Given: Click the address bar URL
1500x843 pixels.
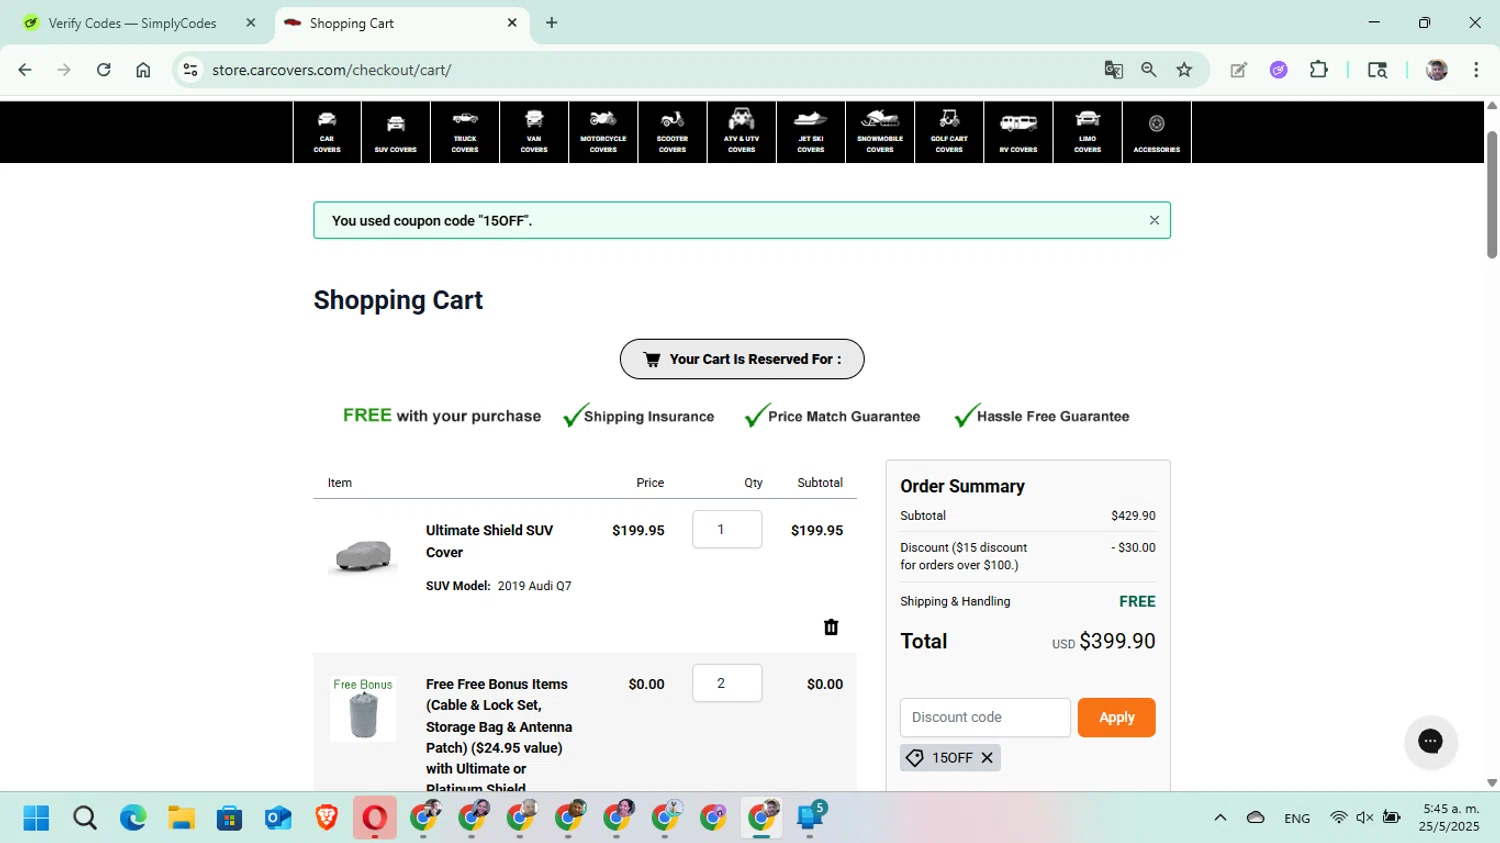Looking at the screenshot, I should pos(332,70).
